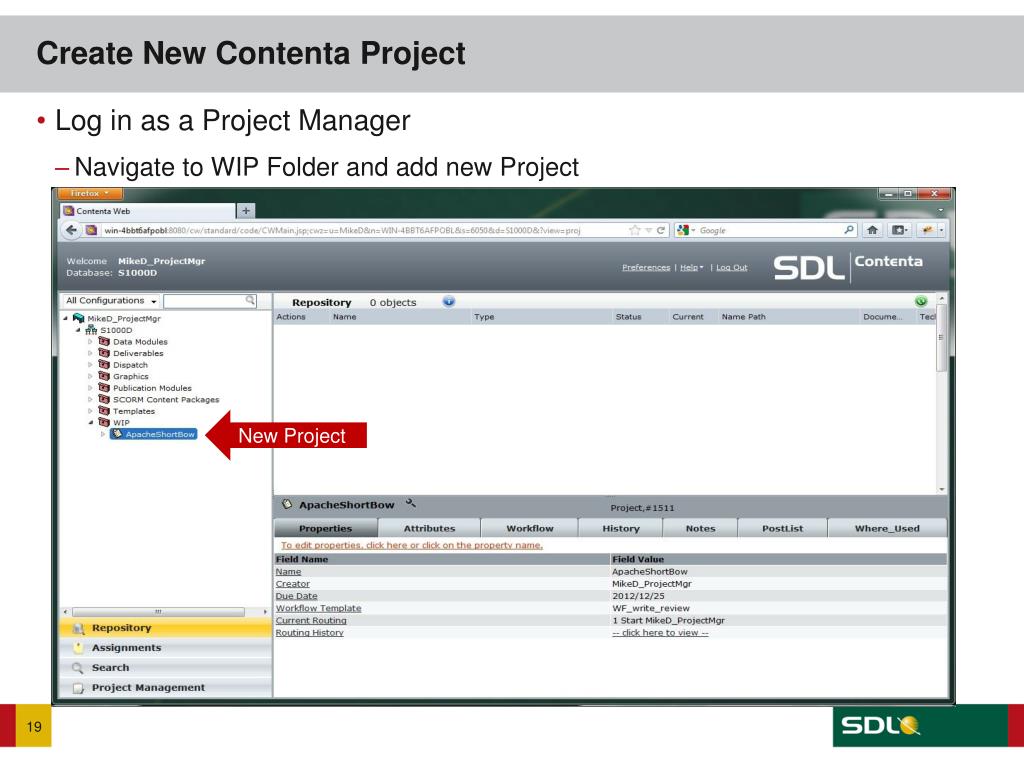Image resolution: width=1024 pixels, height=768 pixels.
Task: Click the WIP folder icon
Action: (104, 422)
